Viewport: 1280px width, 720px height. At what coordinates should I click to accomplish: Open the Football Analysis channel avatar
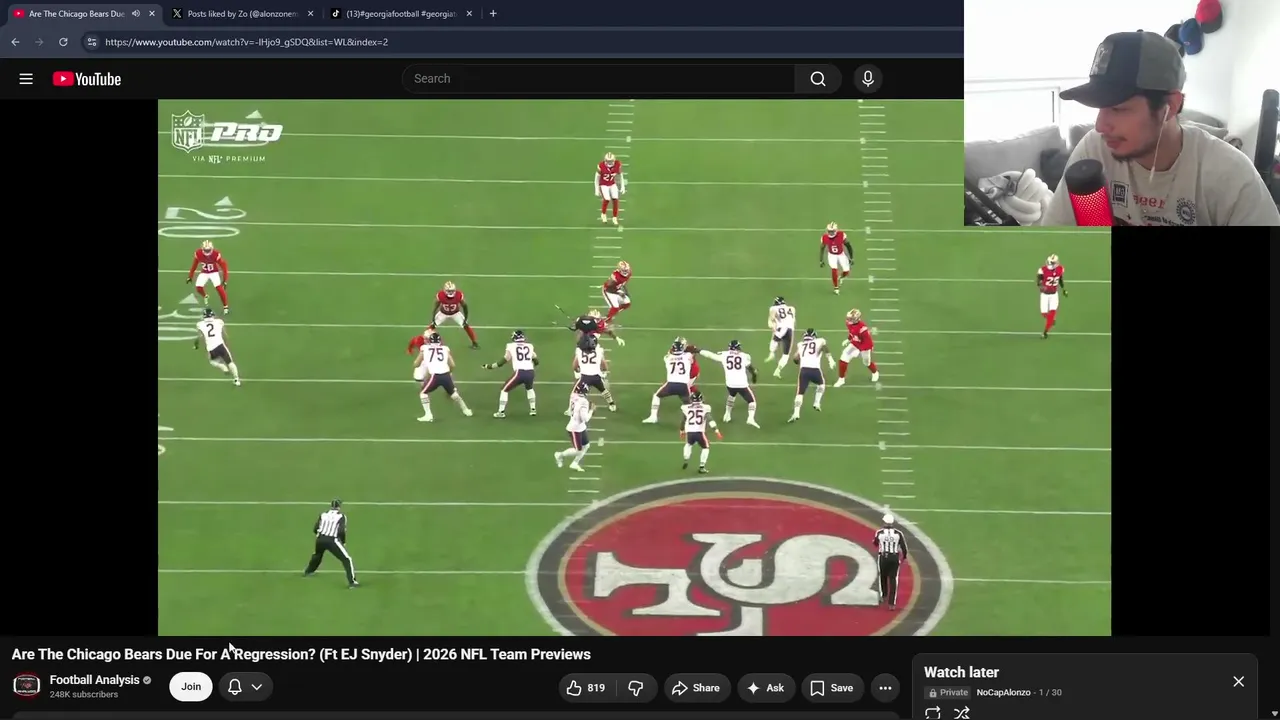[26, 686]
